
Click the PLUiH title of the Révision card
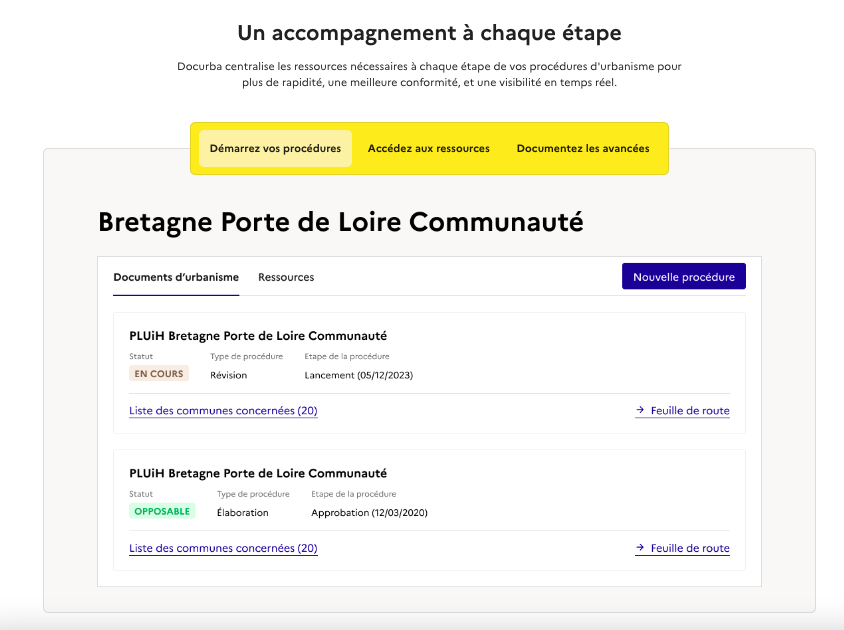pyautogui.click(x=258, y=335)
